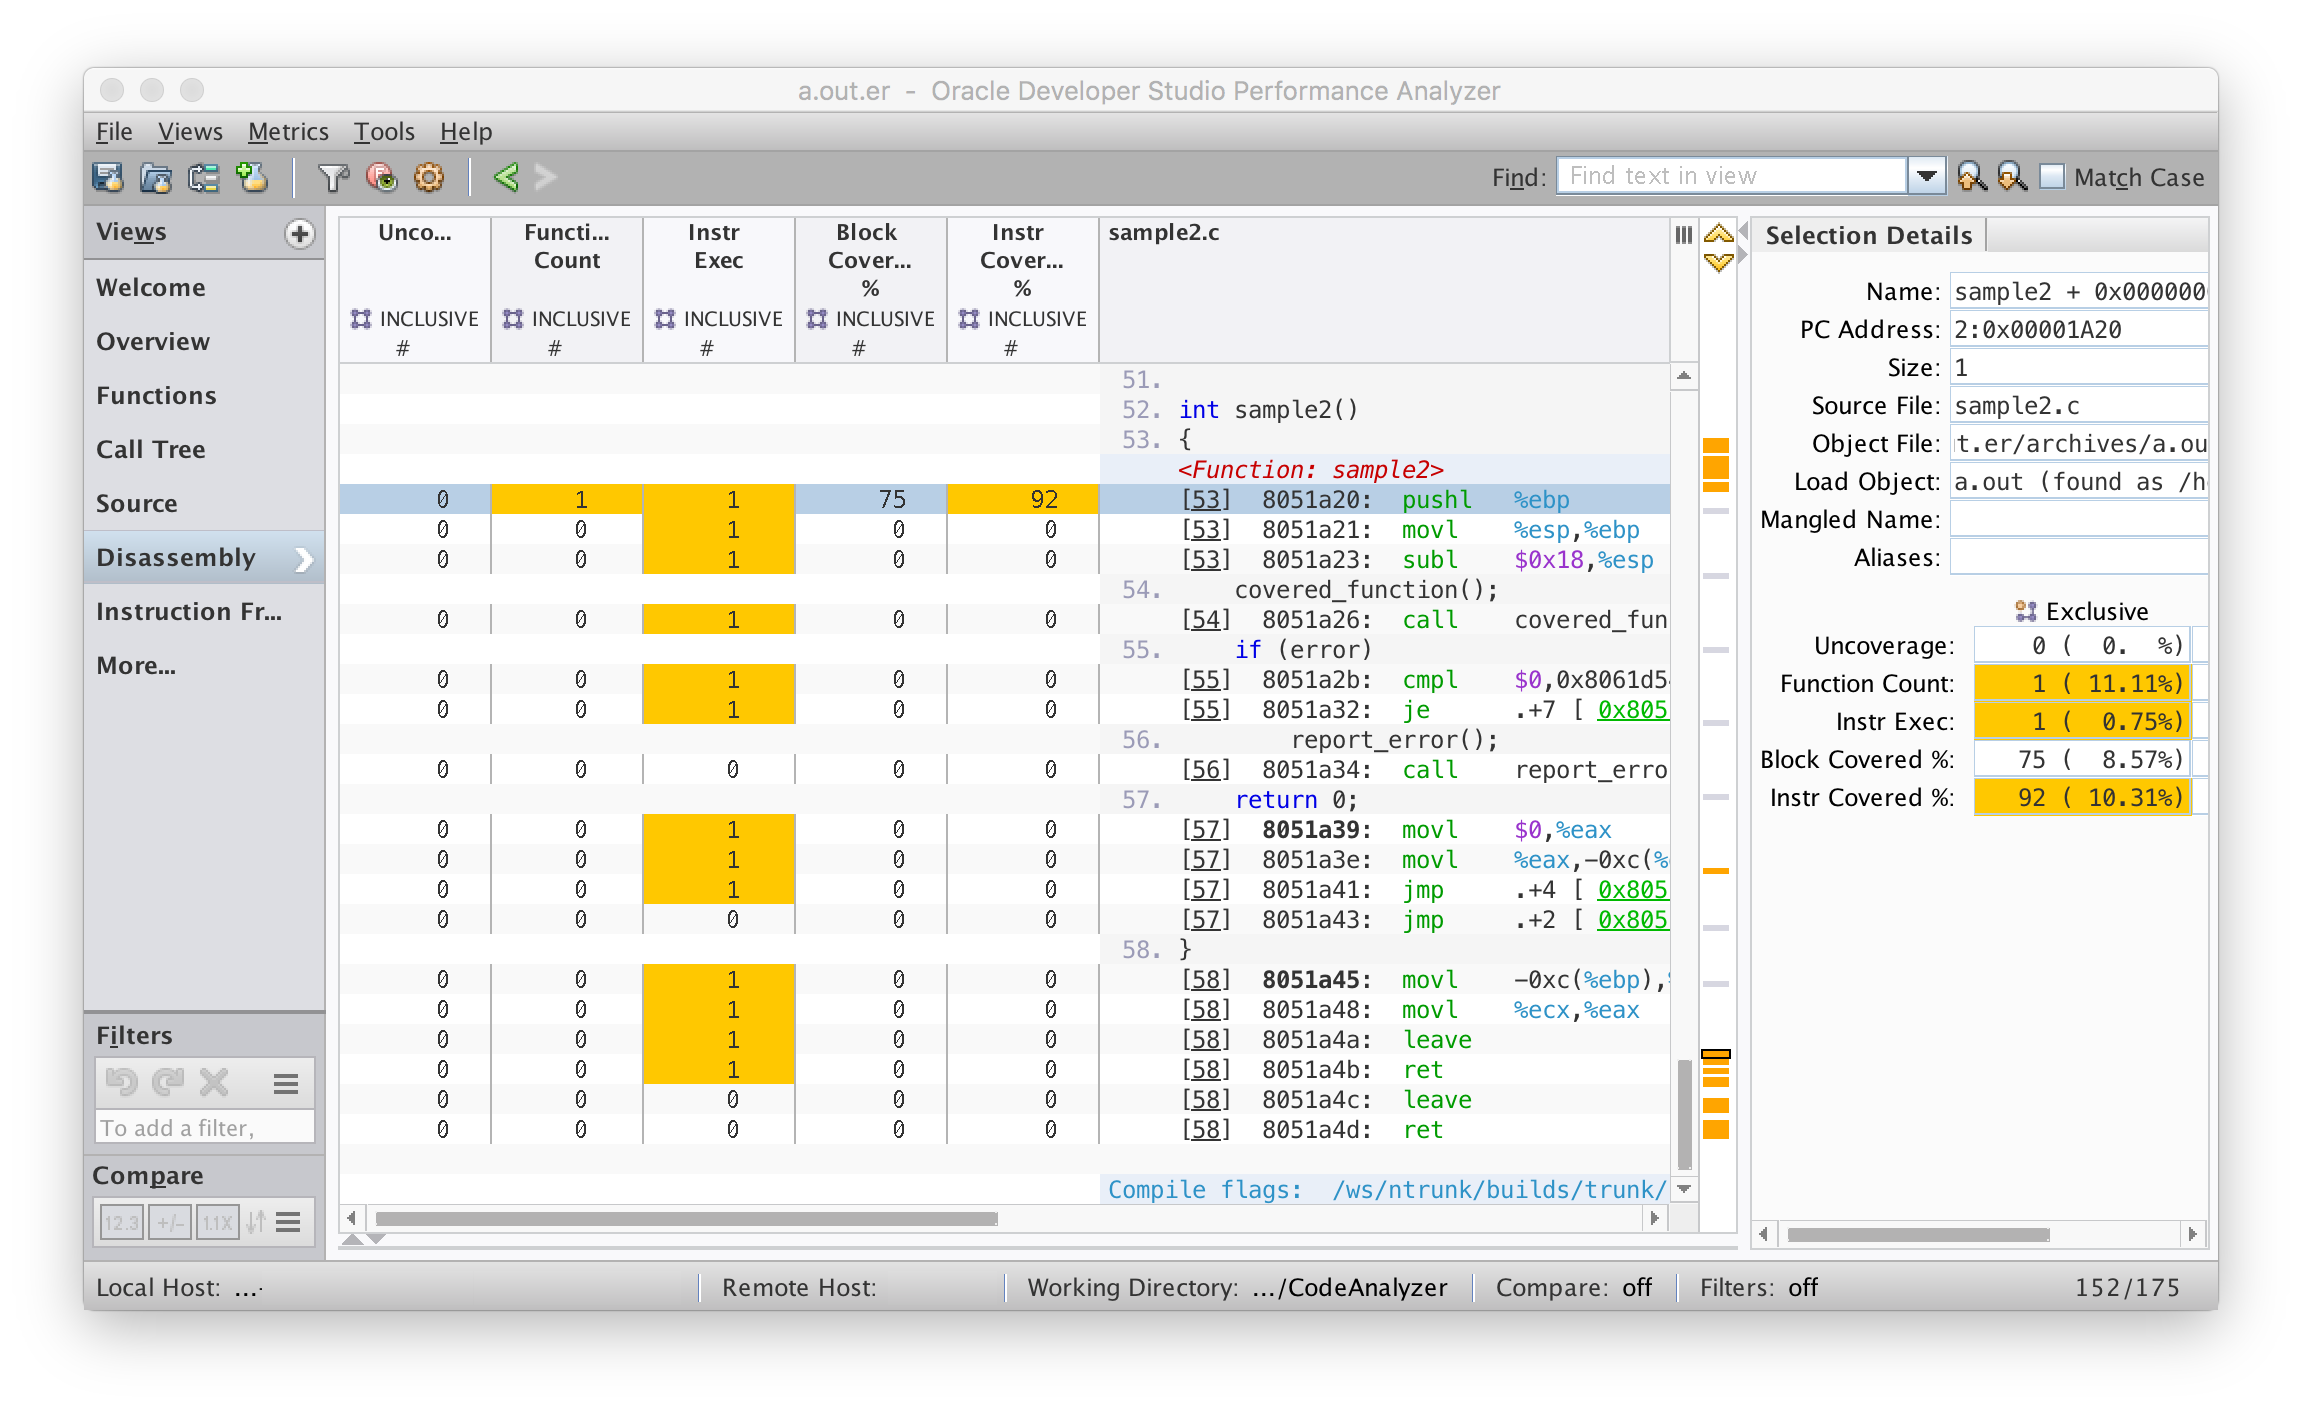Click the undo filter arrow icon
The height and width of the screenshot is (1410, 2302).
click(x=122, y=1083)
